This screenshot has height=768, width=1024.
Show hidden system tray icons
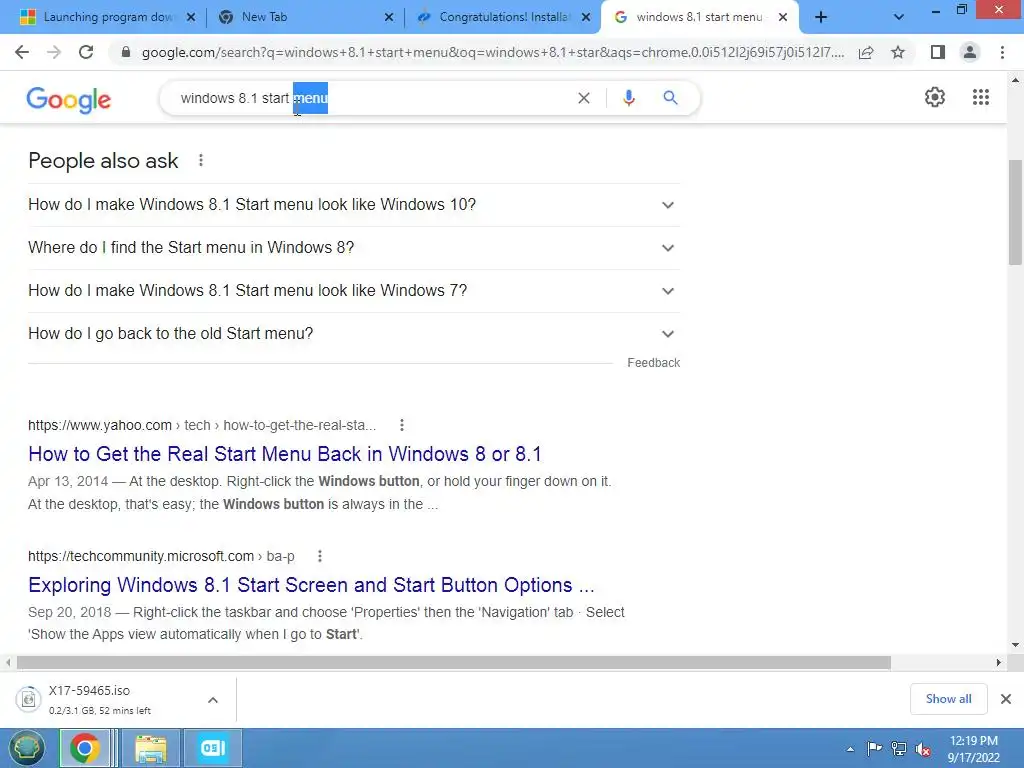click(850, 749)
